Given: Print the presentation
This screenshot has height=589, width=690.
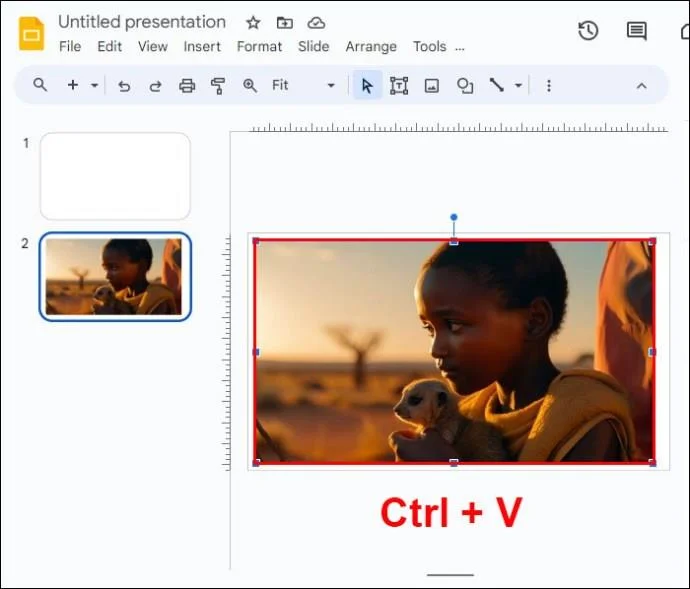Looking at the screenshot, I should pos(187,85).
